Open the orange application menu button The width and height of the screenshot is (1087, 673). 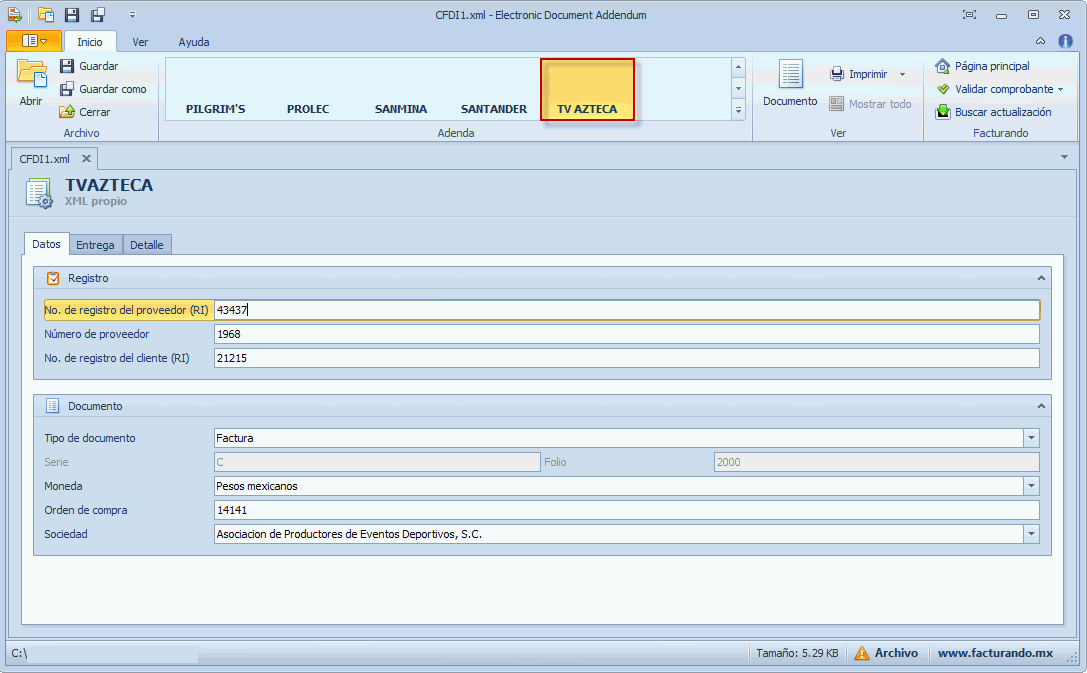[34, 41]
